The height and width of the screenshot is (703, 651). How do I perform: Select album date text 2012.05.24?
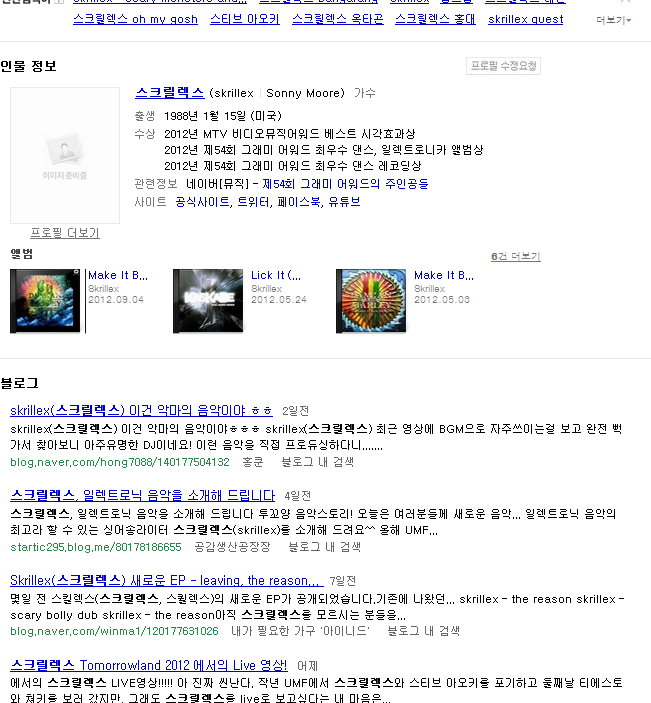[x=278, y=299]
